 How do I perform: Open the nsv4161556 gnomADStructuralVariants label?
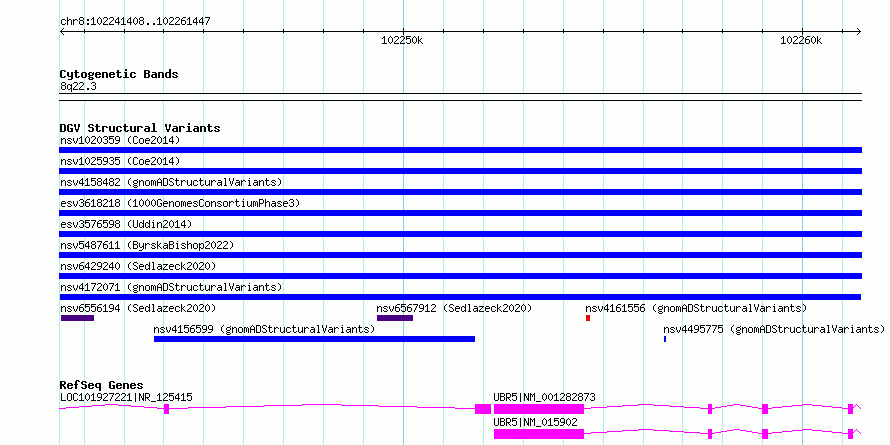(x=696, y=308)
